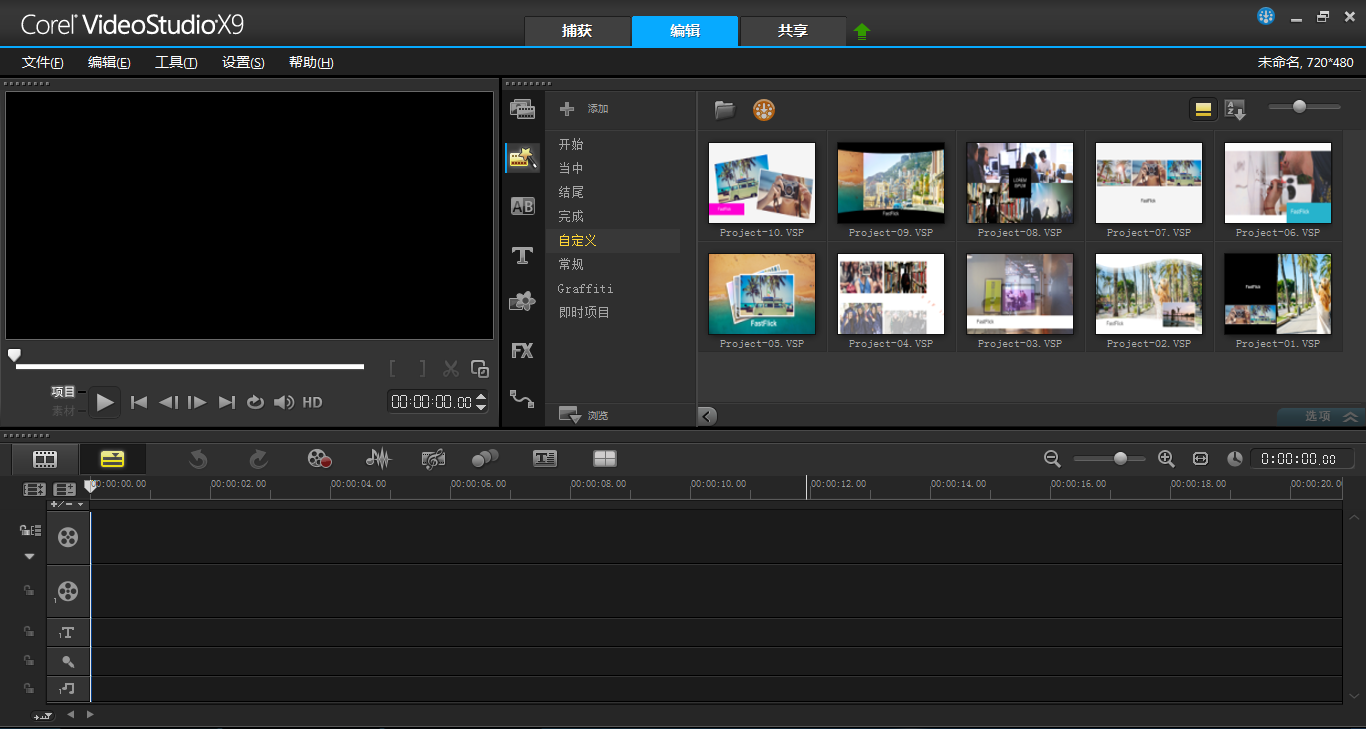
Task: Click the 浏览 browse button
Action: [x=584, y=415]
